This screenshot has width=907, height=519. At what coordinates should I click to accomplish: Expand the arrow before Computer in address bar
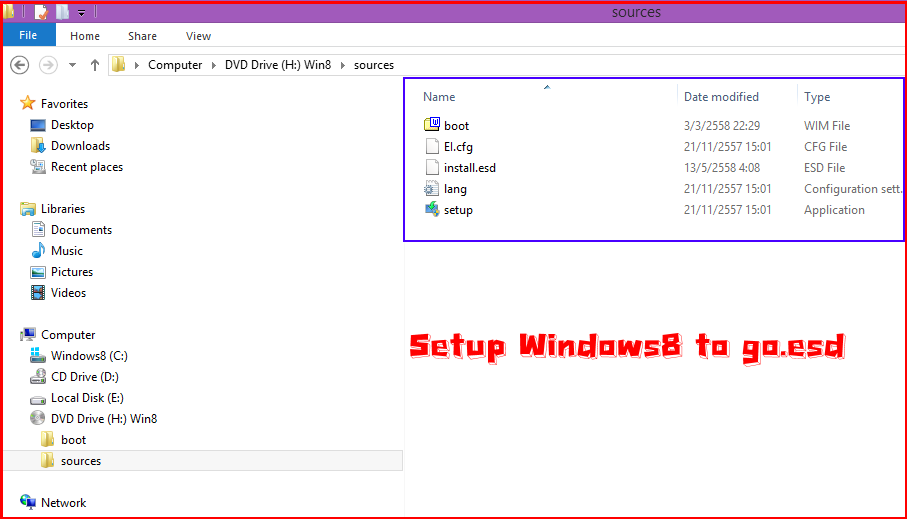coord(137,65)
